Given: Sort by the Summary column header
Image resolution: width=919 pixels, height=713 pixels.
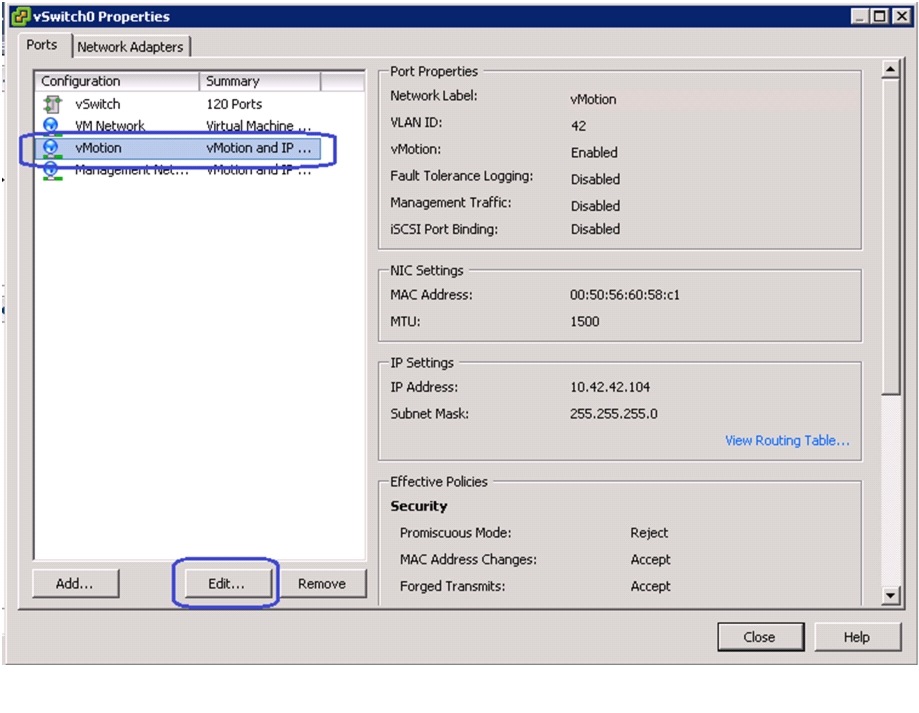Looking at the screenshot, I should click(x=260, y=81).
